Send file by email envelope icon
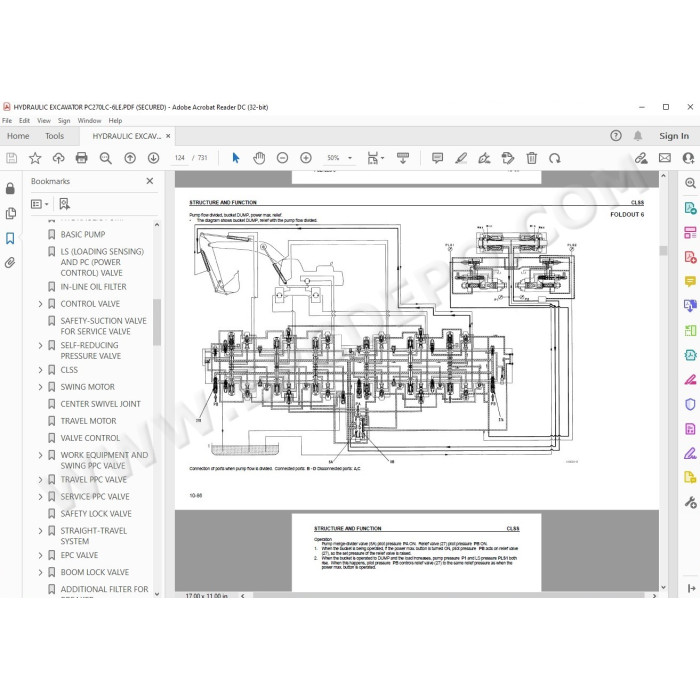Screen dimensions: 700x700 (665, 158)
